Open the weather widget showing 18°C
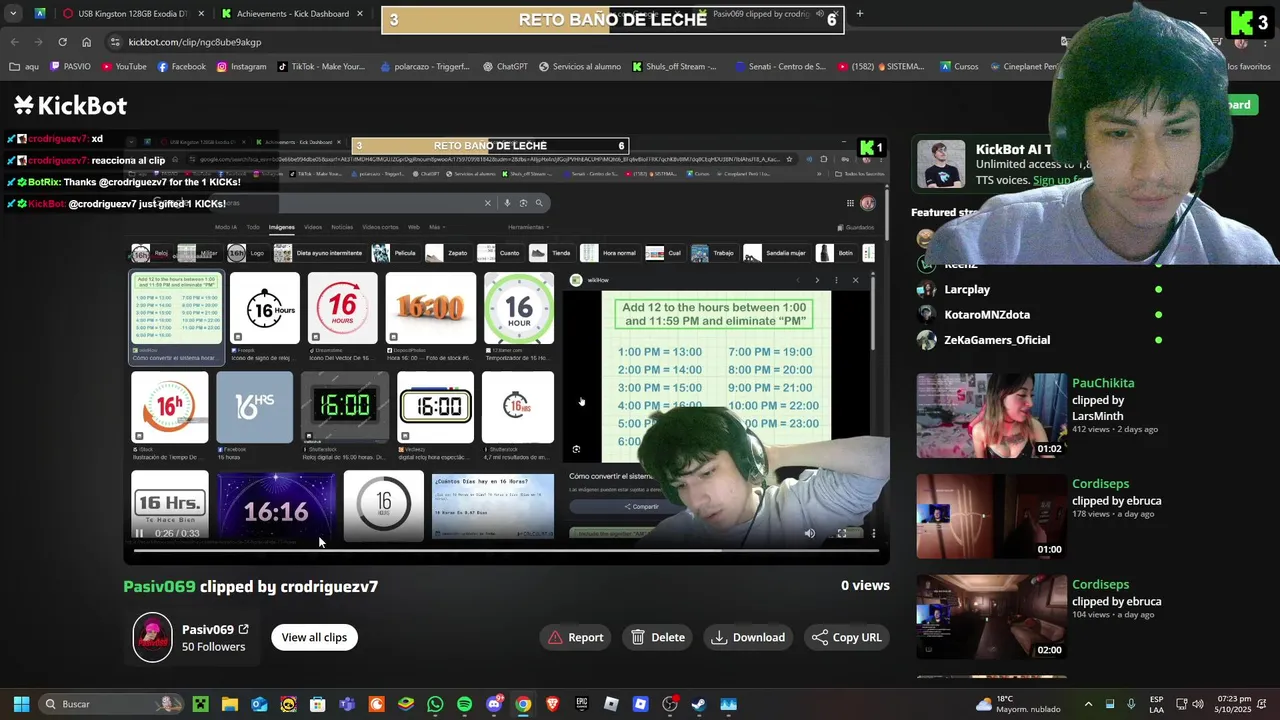This screenshot has width=1280, height=720. pos(1018,704)
